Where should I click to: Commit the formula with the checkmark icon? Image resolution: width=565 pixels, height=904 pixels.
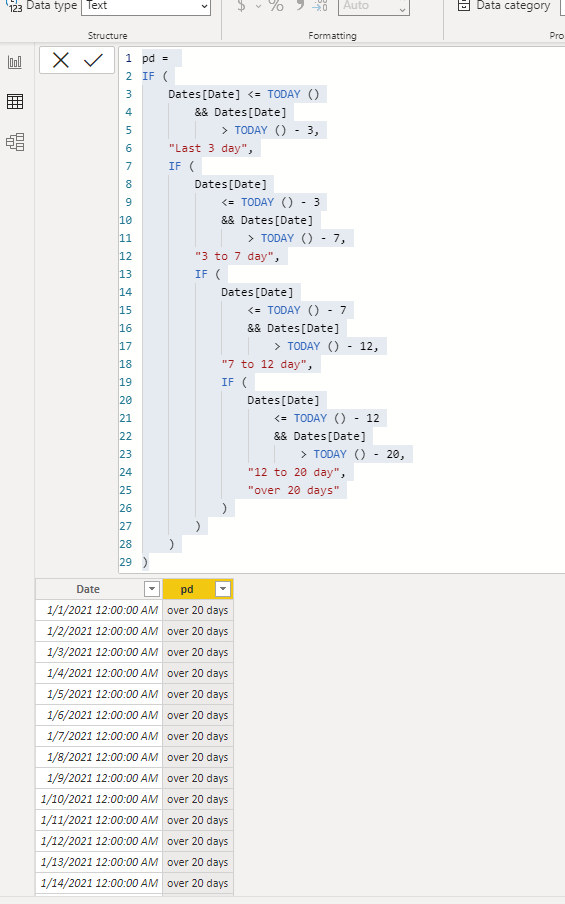(x=93, y=60)
